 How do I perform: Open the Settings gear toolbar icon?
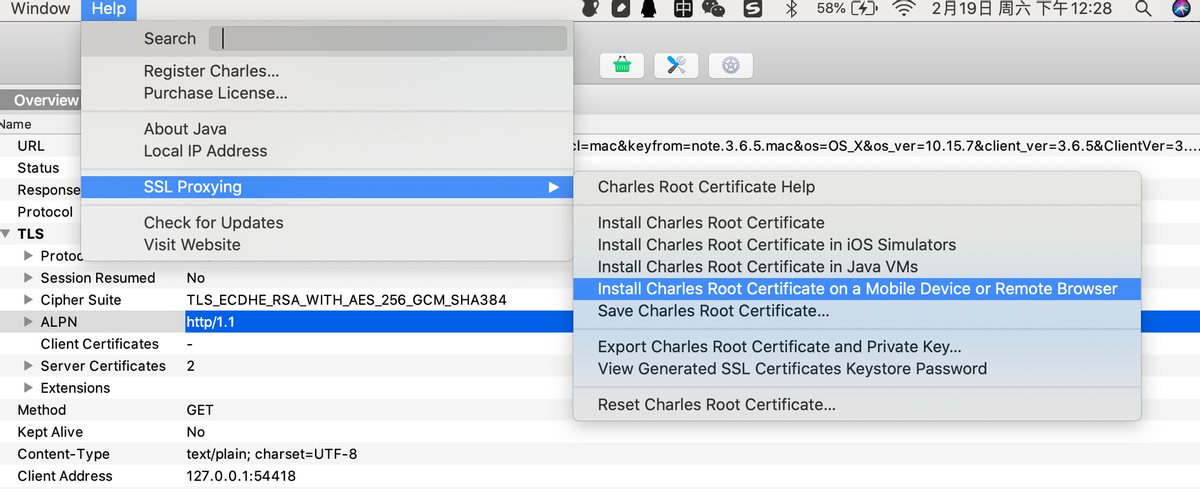pyautogui.click(x=730, y=65)
